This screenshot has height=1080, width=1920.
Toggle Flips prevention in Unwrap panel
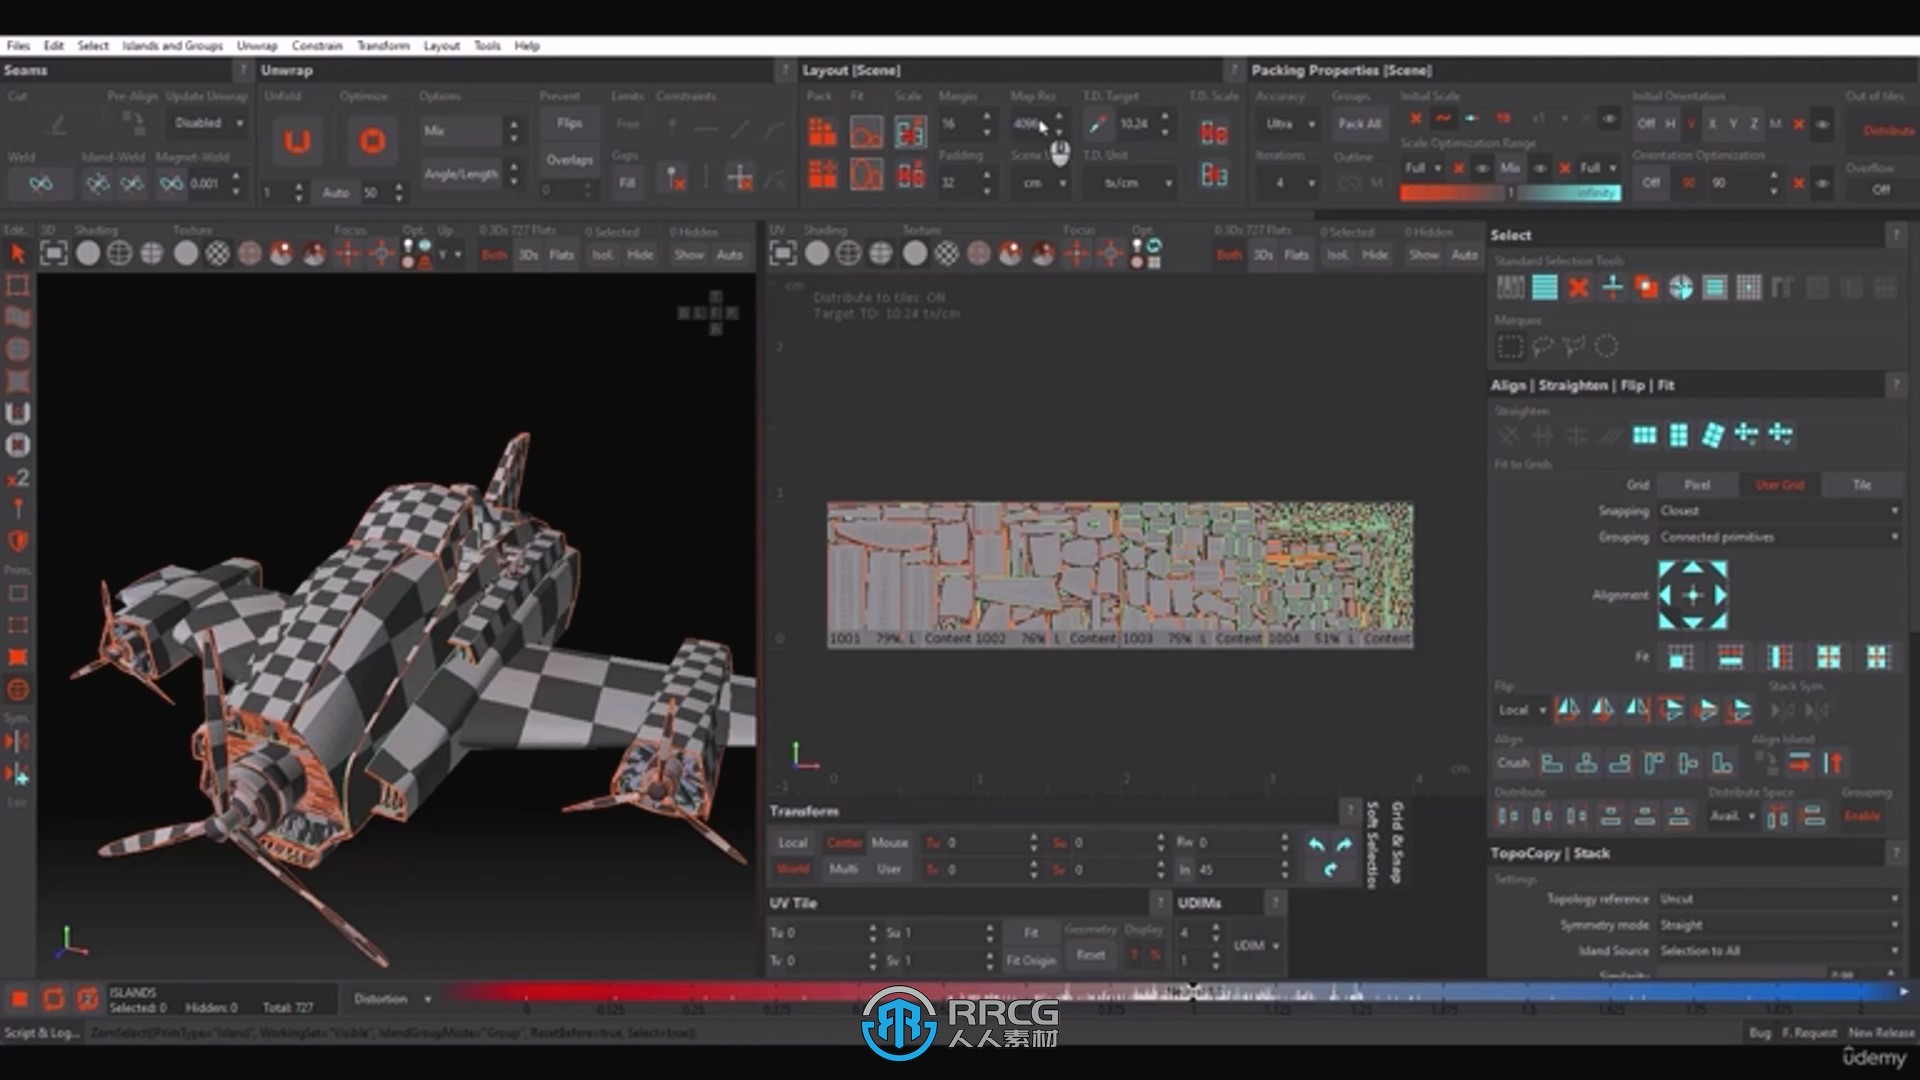coord(570,123)
